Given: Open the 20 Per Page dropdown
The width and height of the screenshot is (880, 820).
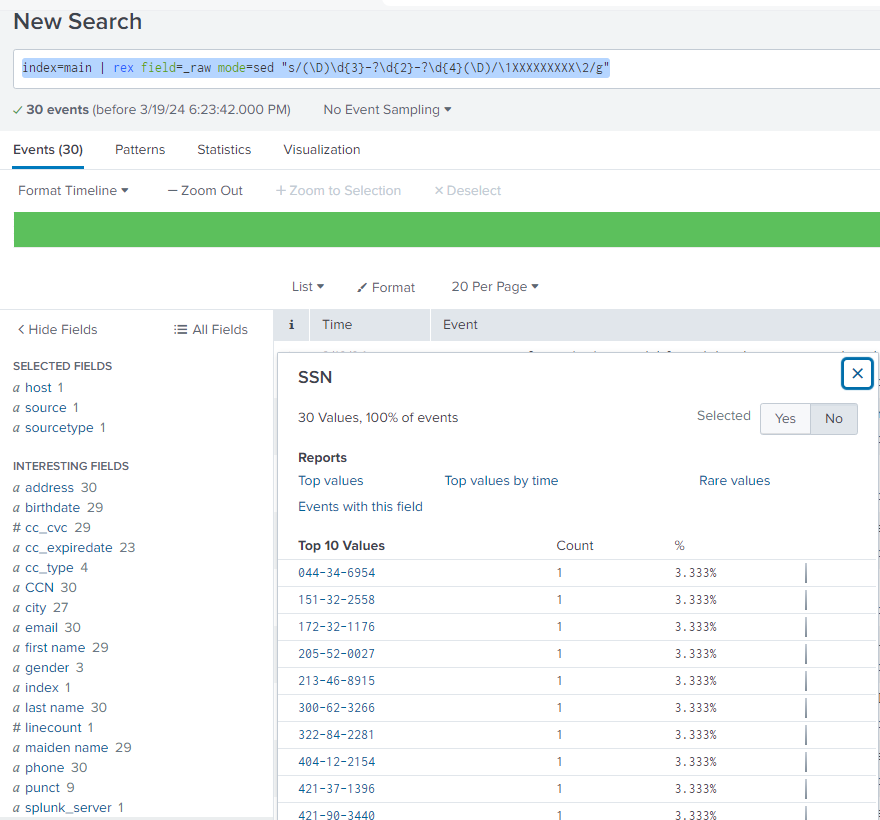Looking at the screenshot, I should 494,287.
